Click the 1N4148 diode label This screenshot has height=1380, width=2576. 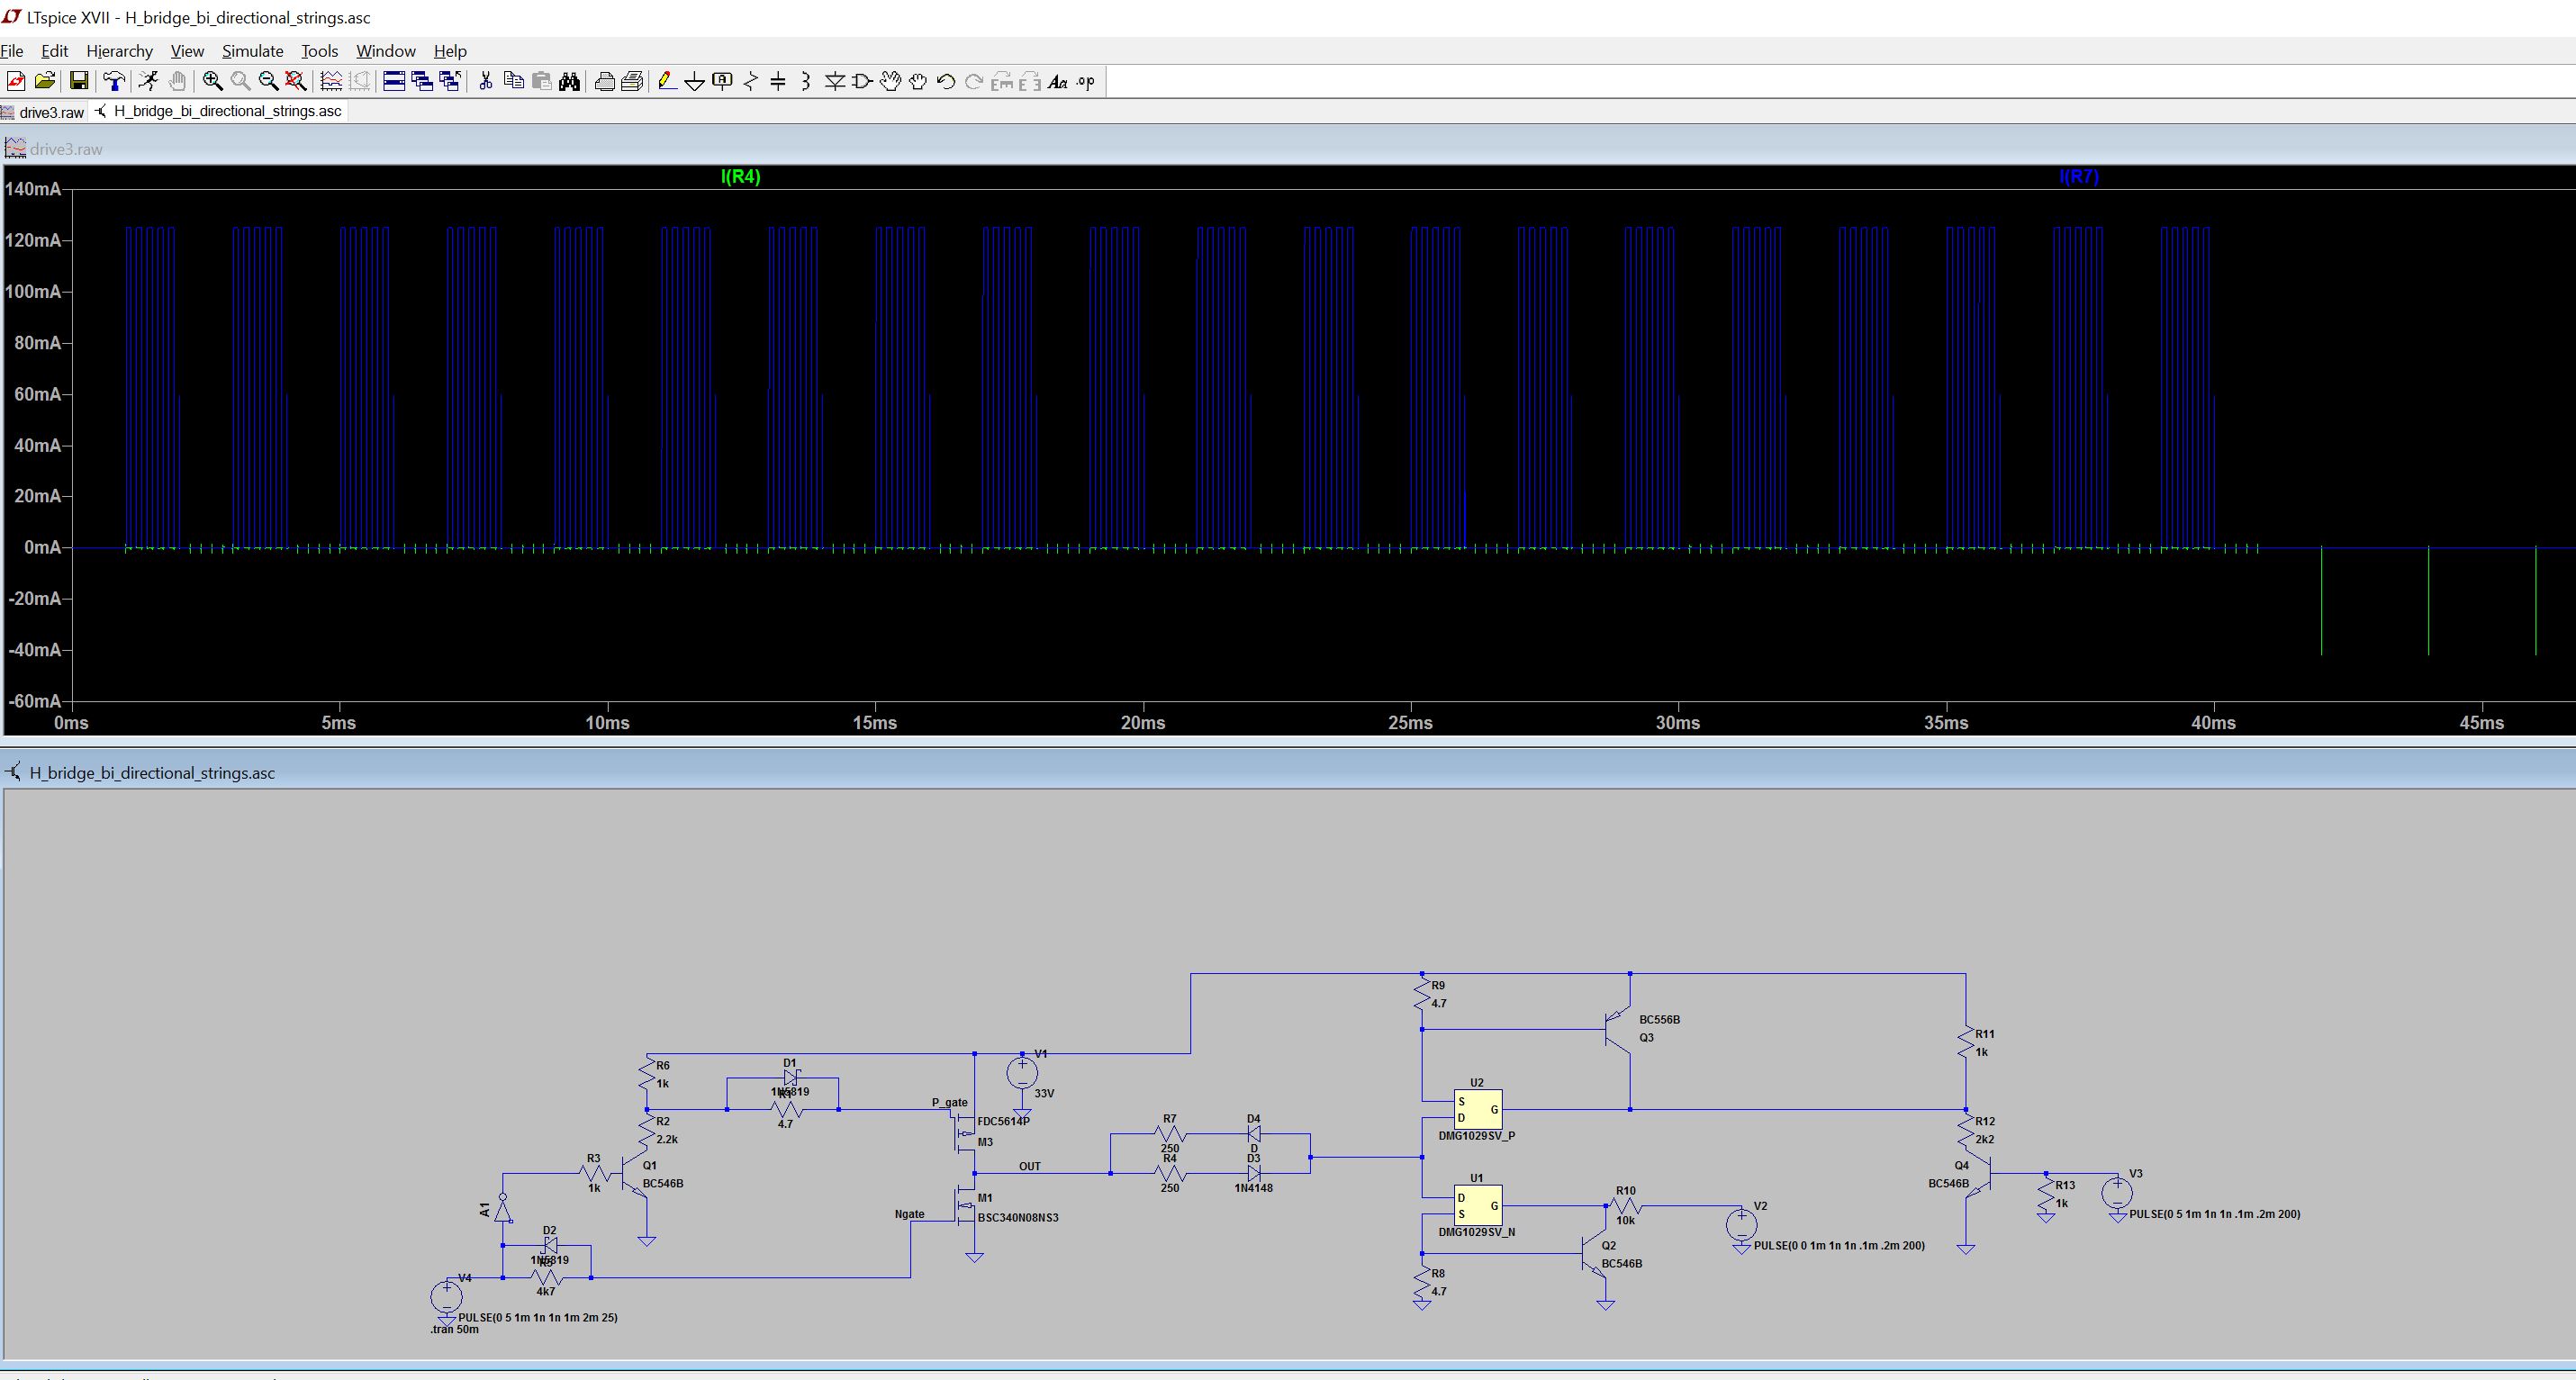tap(1254, 1188)
